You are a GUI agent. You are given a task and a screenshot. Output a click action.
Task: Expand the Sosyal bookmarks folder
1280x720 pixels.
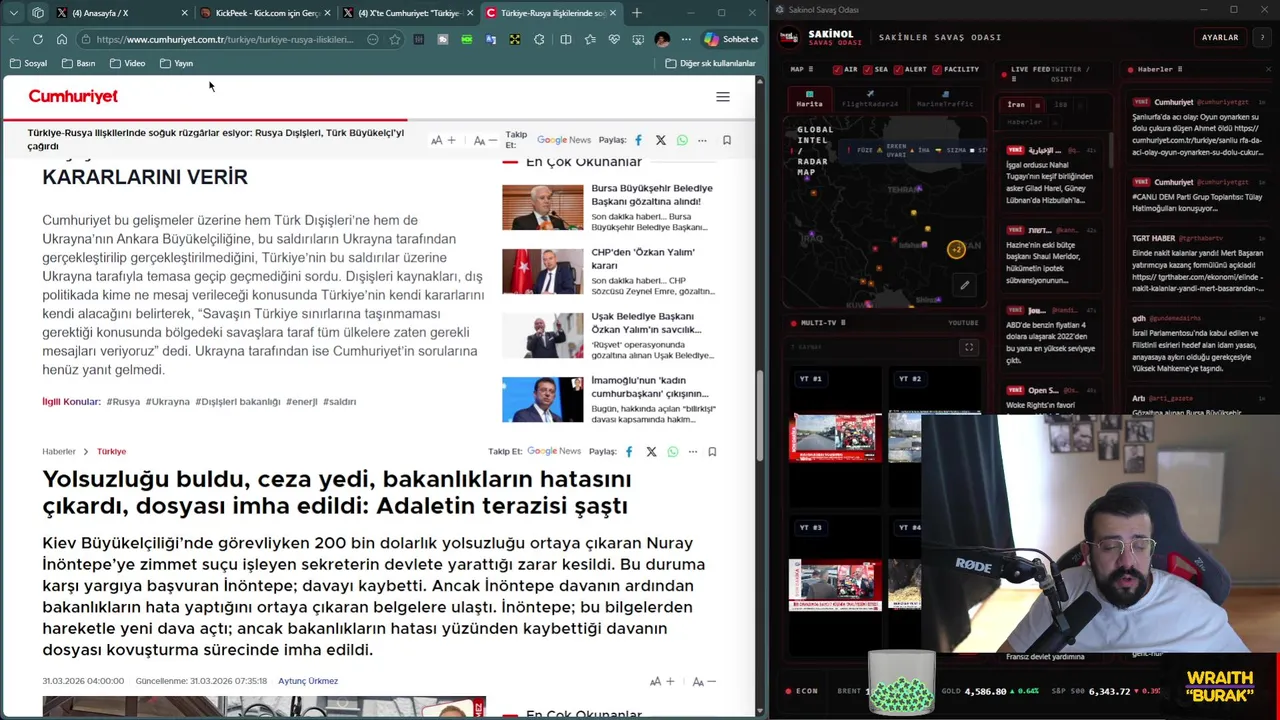click(x=28, y=63)
